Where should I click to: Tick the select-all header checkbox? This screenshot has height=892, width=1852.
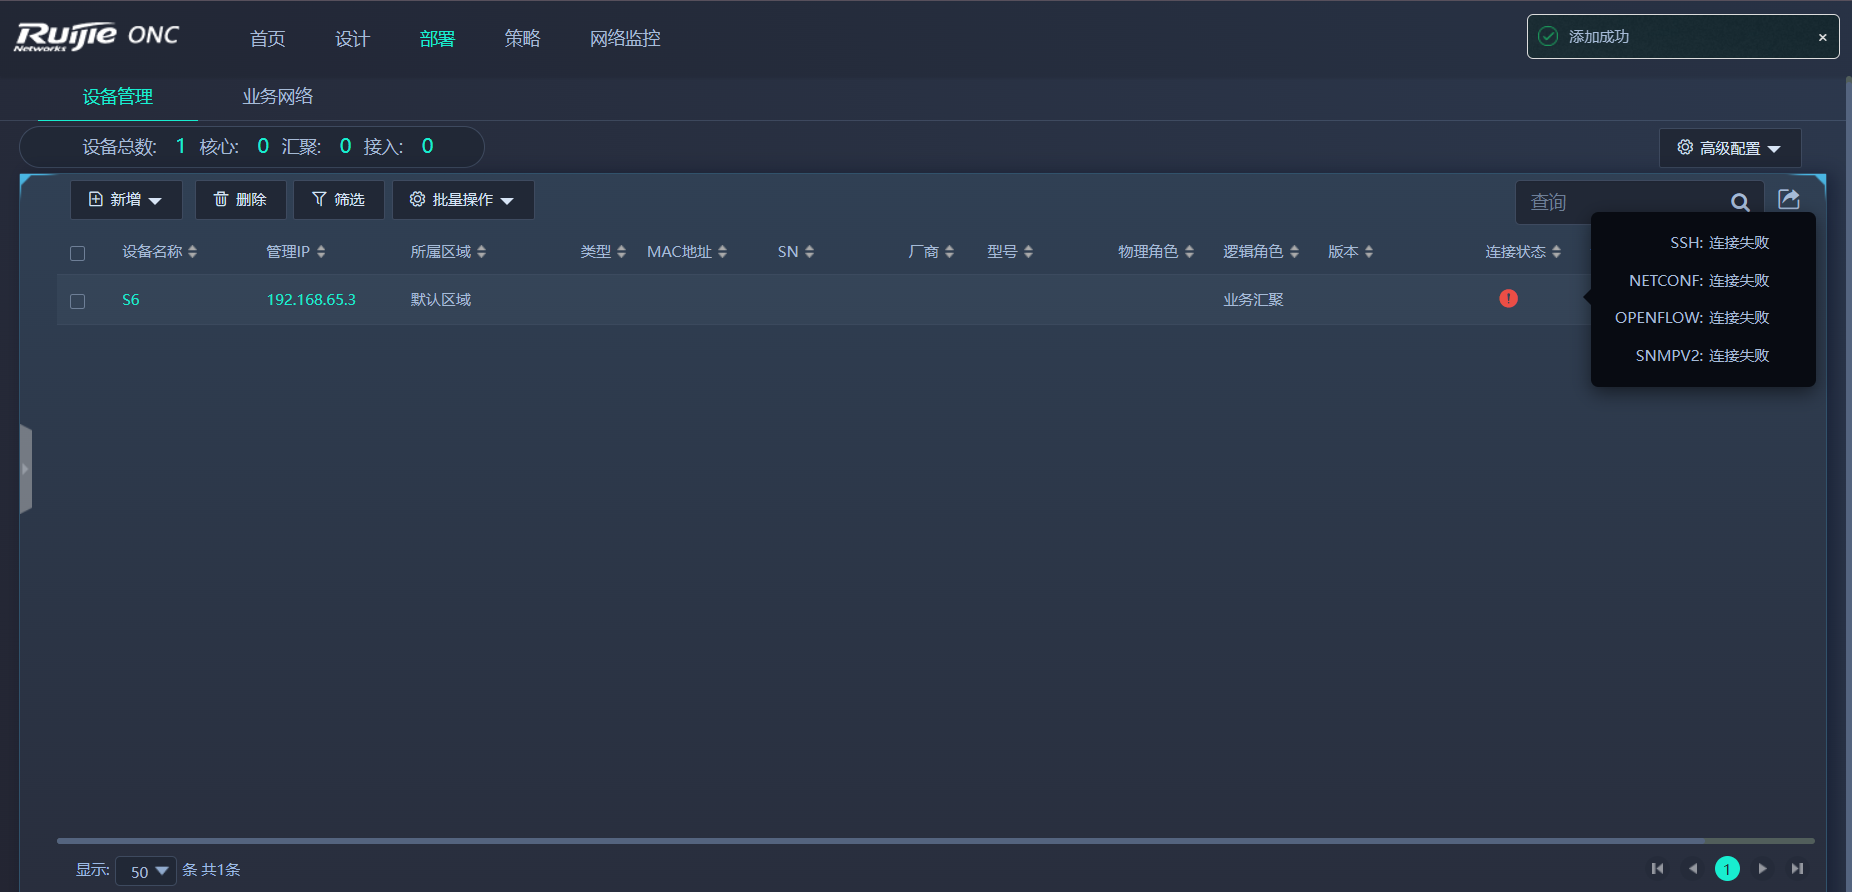[x=77, y=253]
